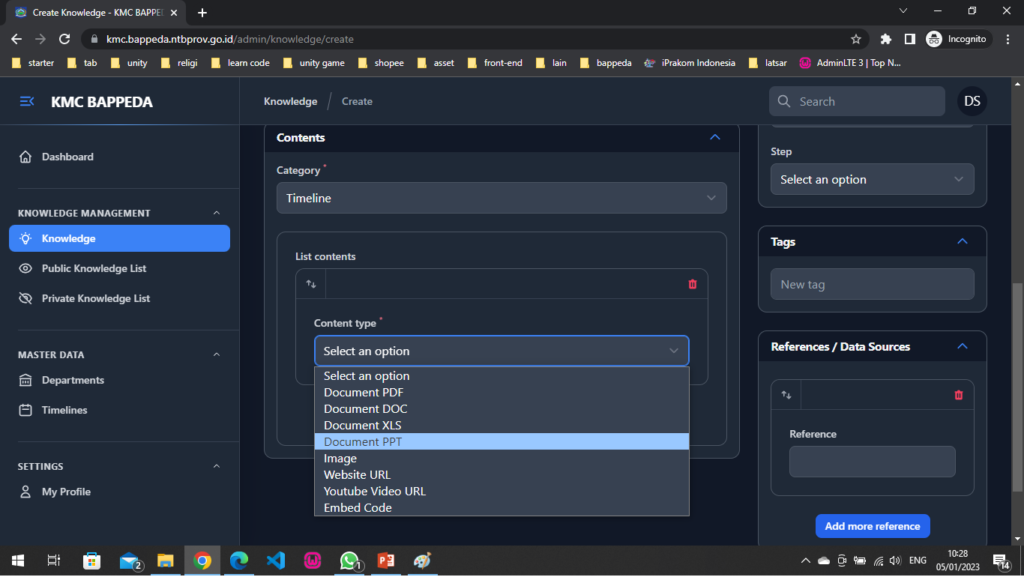Select Document PPT option
Viewport: 1024px width, 577px height.
coord(501,442)
